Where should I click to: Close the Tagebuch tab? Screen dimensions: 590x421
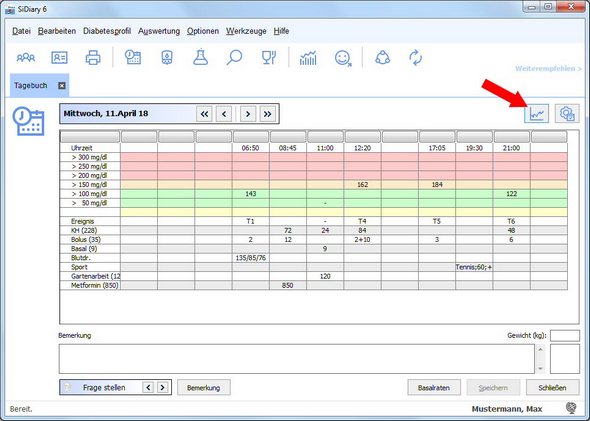(62, 85)
